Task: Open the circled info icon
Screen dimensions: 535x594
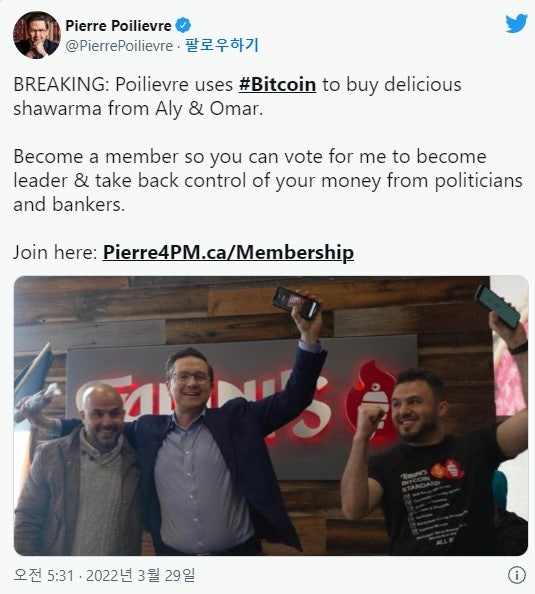Action: 516,575
